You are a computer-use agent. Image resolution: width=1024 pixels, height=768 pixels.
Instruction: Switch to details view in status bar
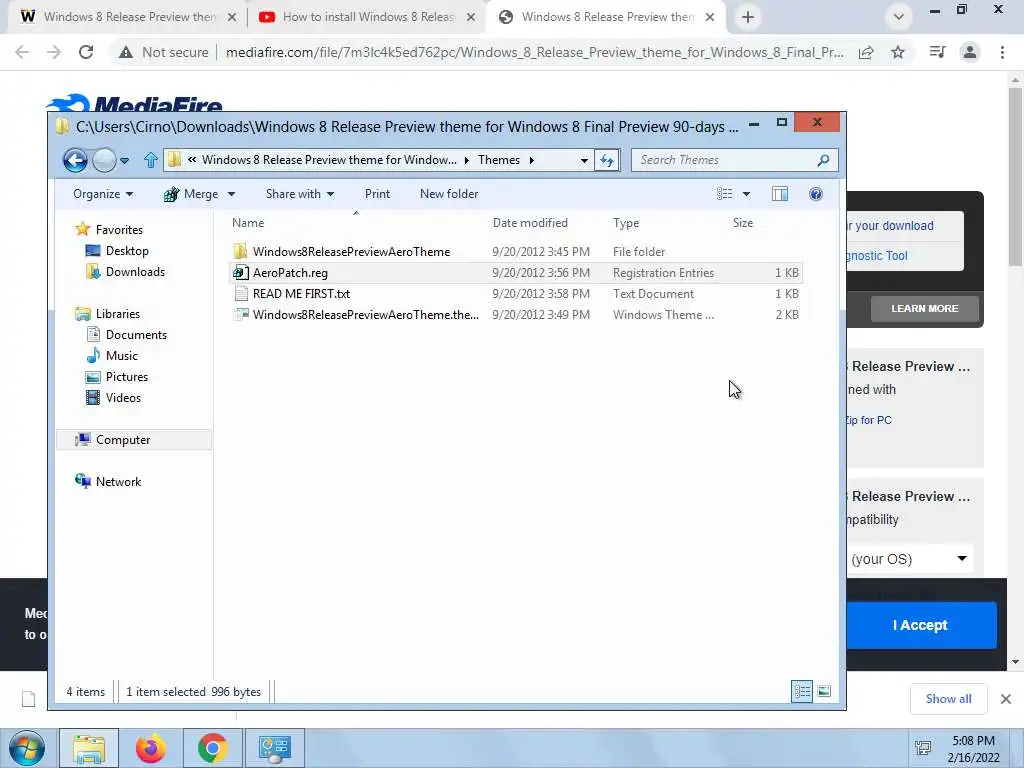pyautogui.click(x=802, y=692)
